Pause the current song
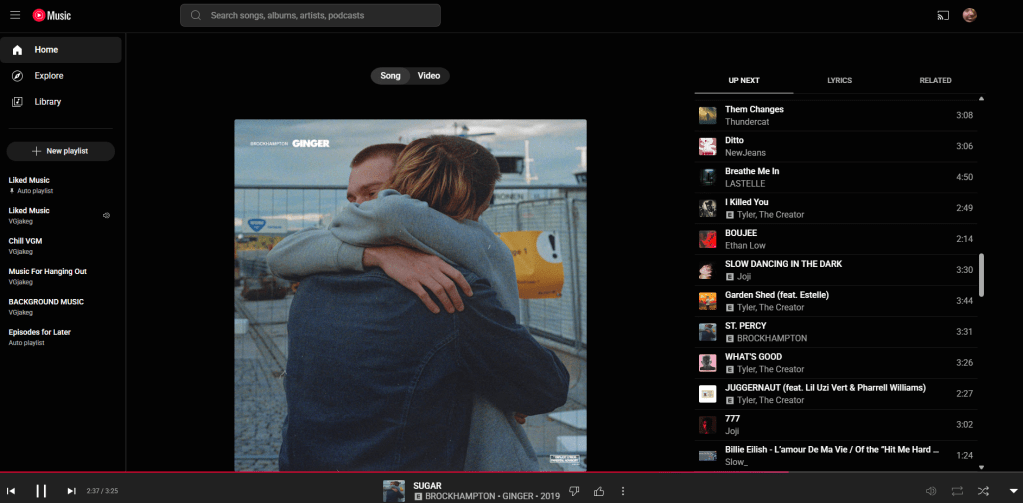 pos(41,491)
